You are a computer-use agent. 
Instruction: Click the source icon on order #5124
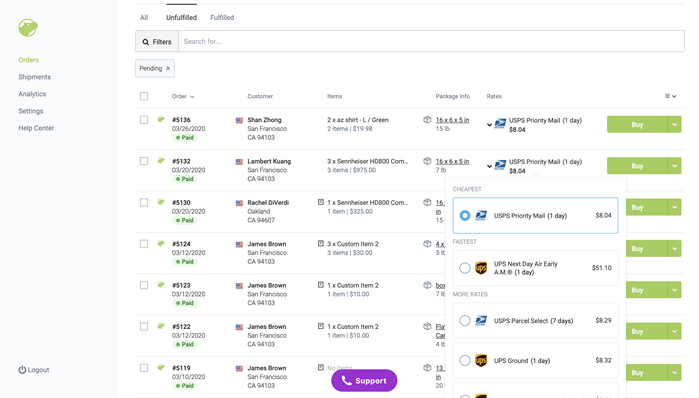click(x=161, y=243)
